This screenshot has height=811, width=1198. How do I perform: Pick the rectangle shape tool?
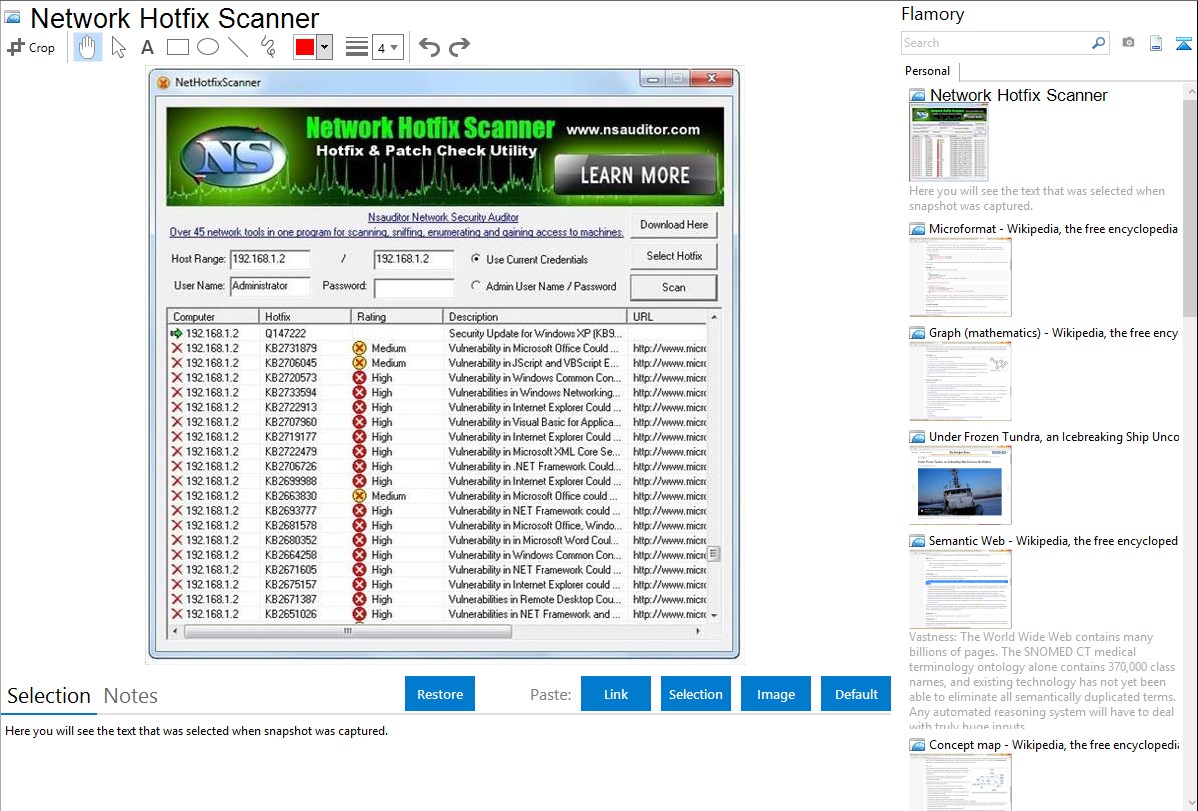point(177,47)
